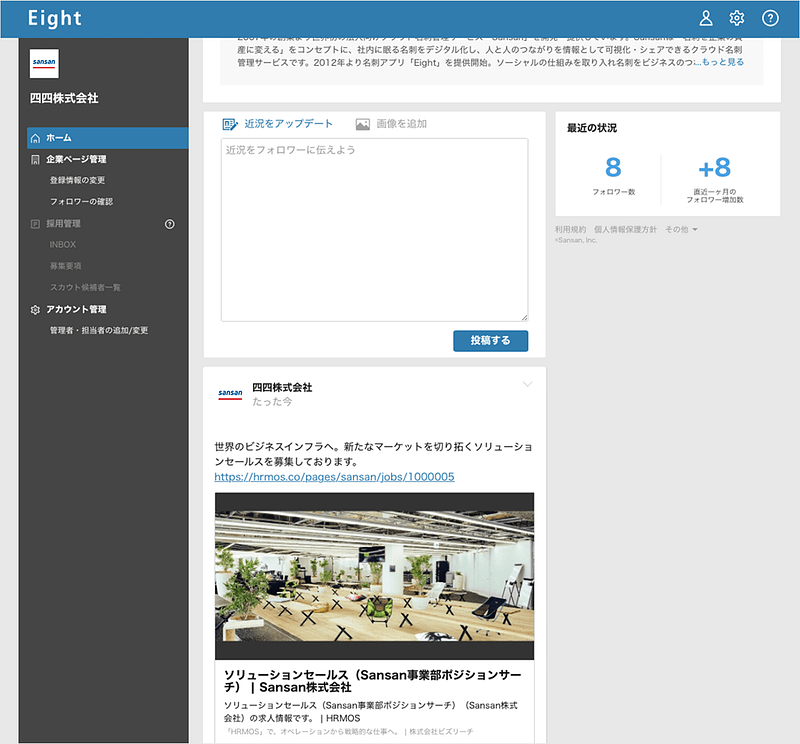Click the ソリューションセールス job title heading
800x744 pixels.
[372, 681]
